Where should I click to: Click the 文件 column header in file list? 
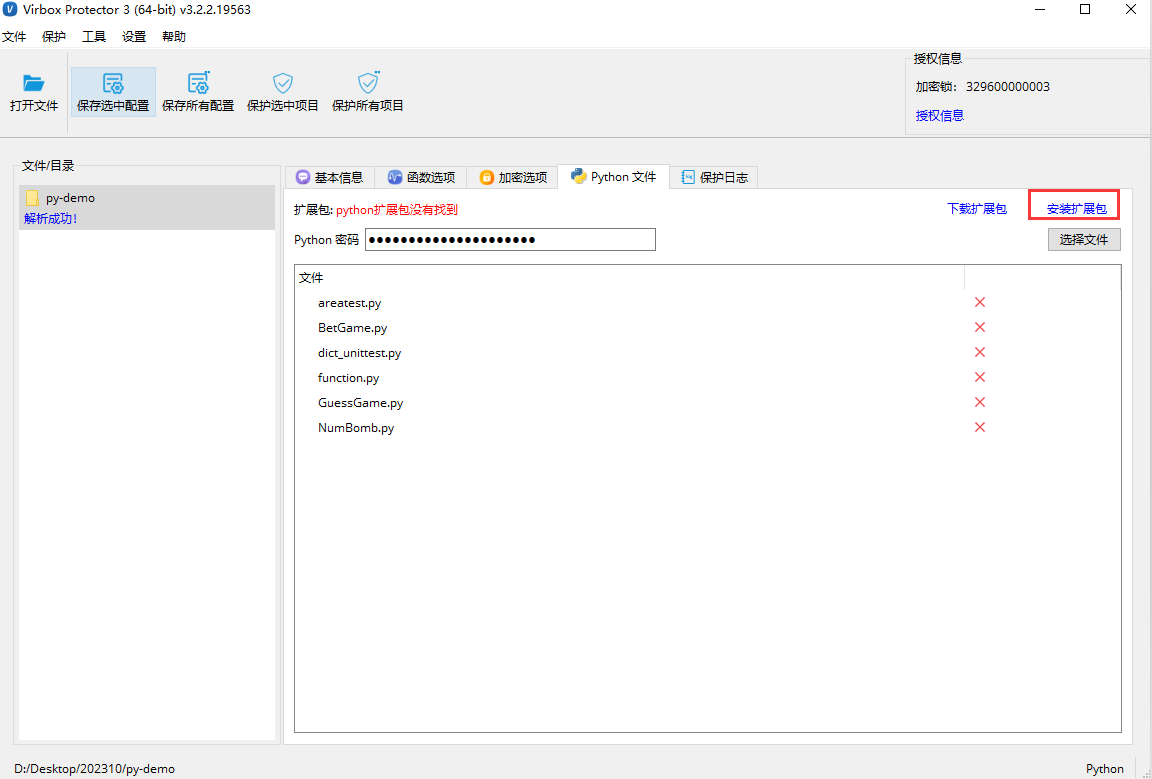pos(630,278)
